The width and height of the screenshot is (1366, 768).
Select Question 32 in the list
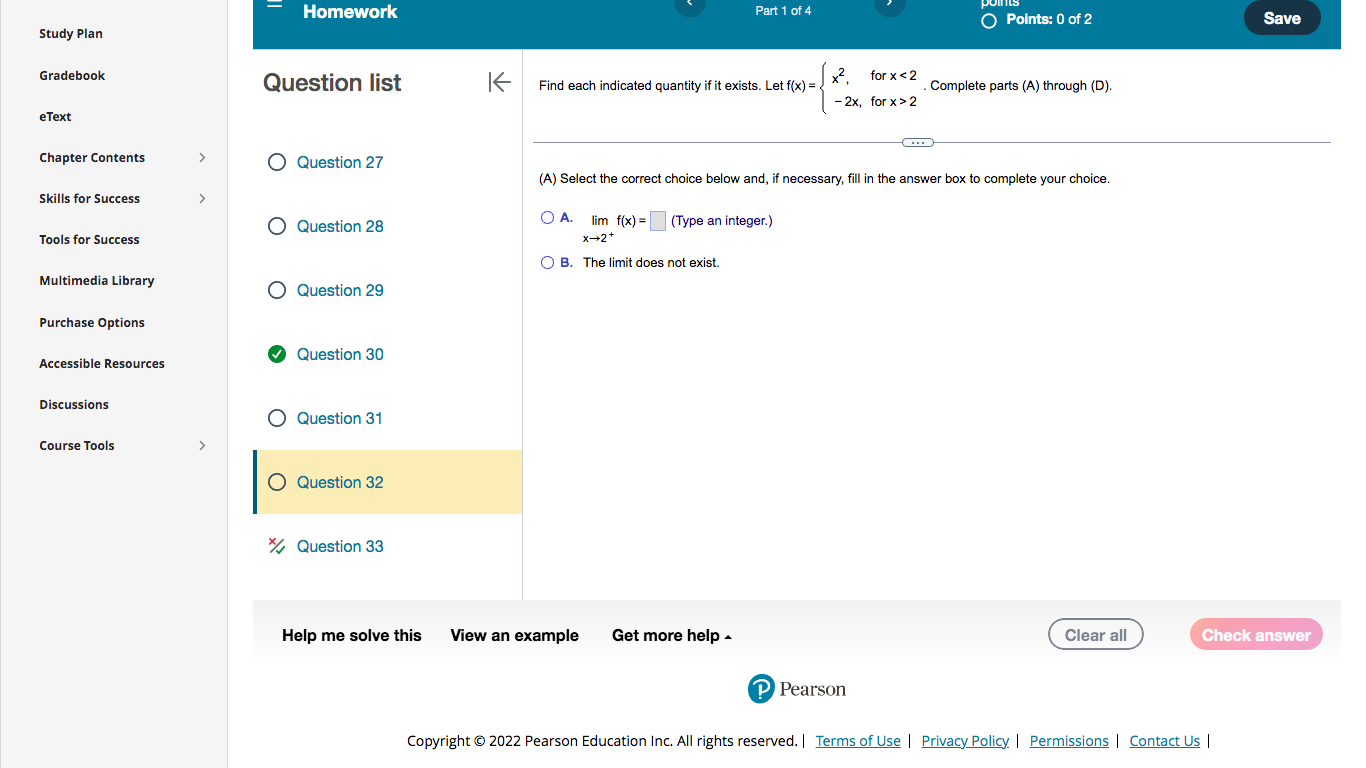(388, 482)
